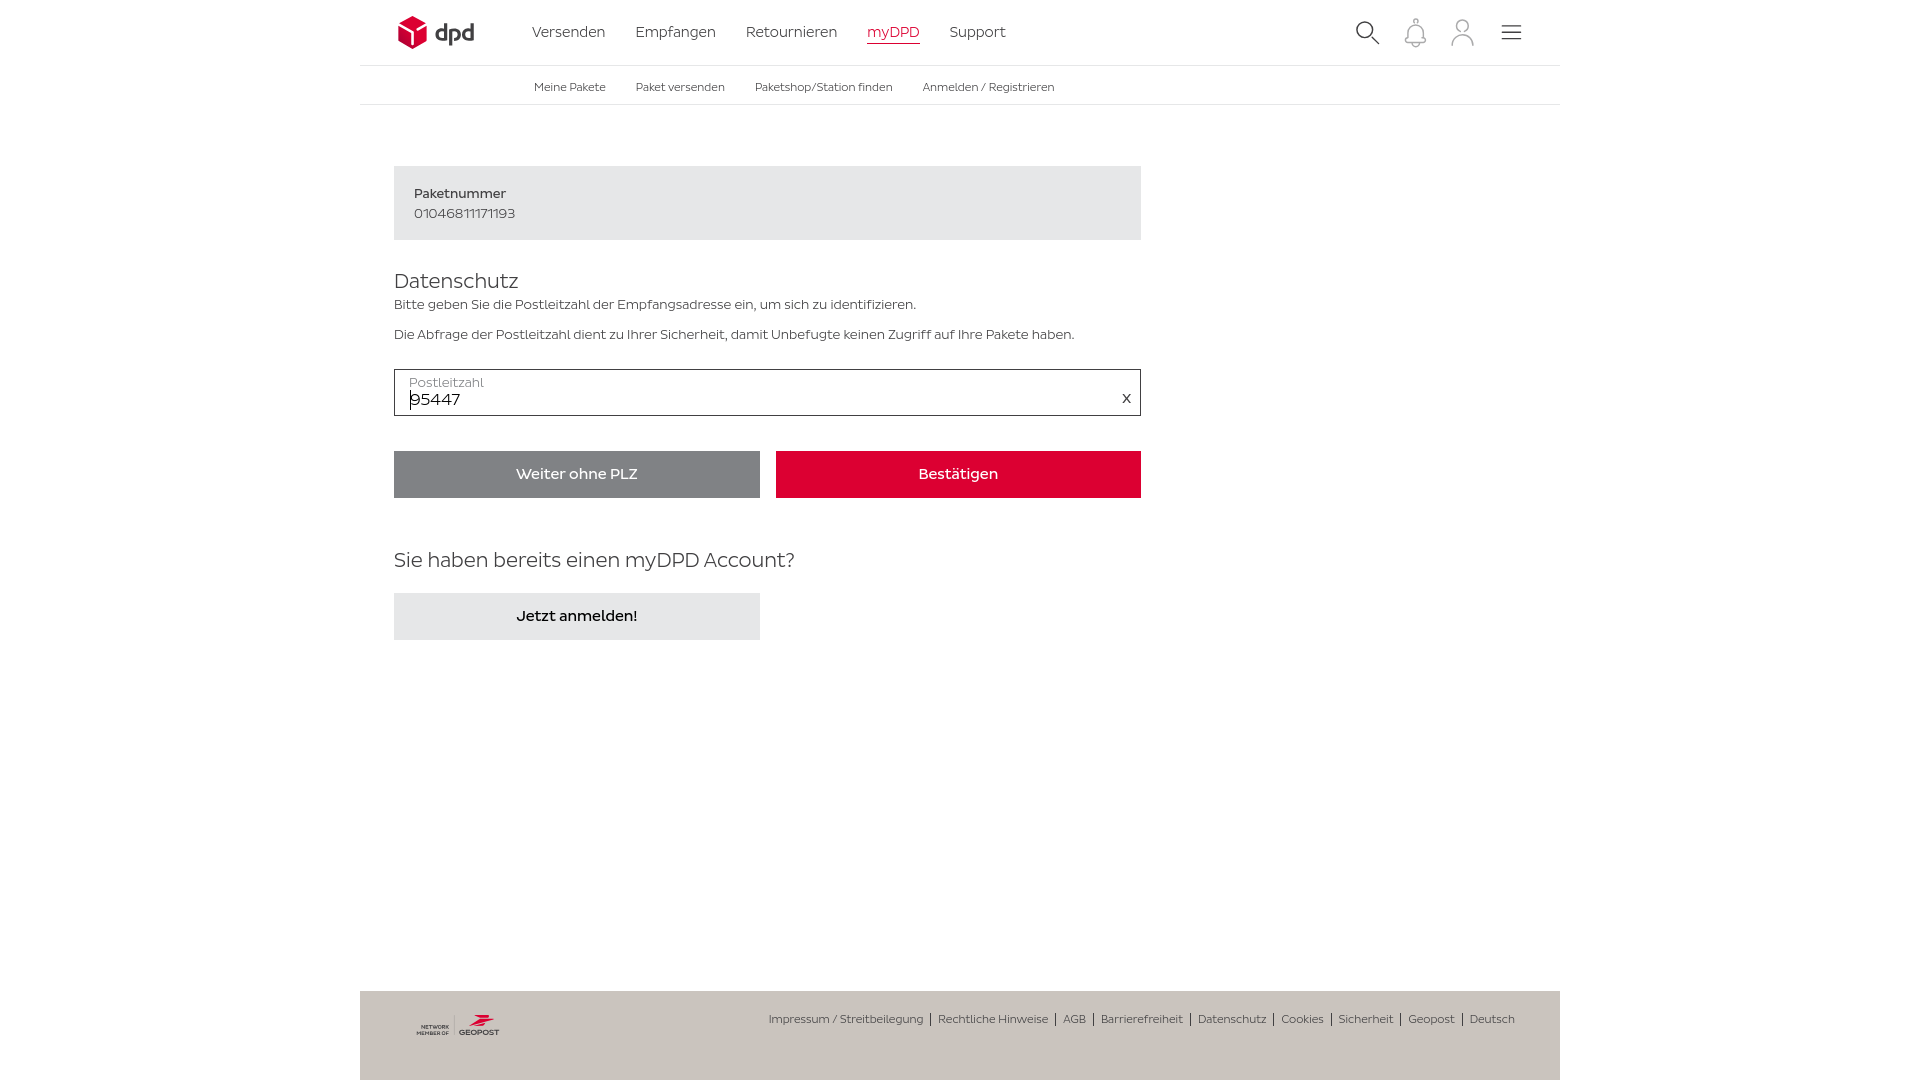Click the red Bestätigen button

pyautogui.click(x=958, y=474)
